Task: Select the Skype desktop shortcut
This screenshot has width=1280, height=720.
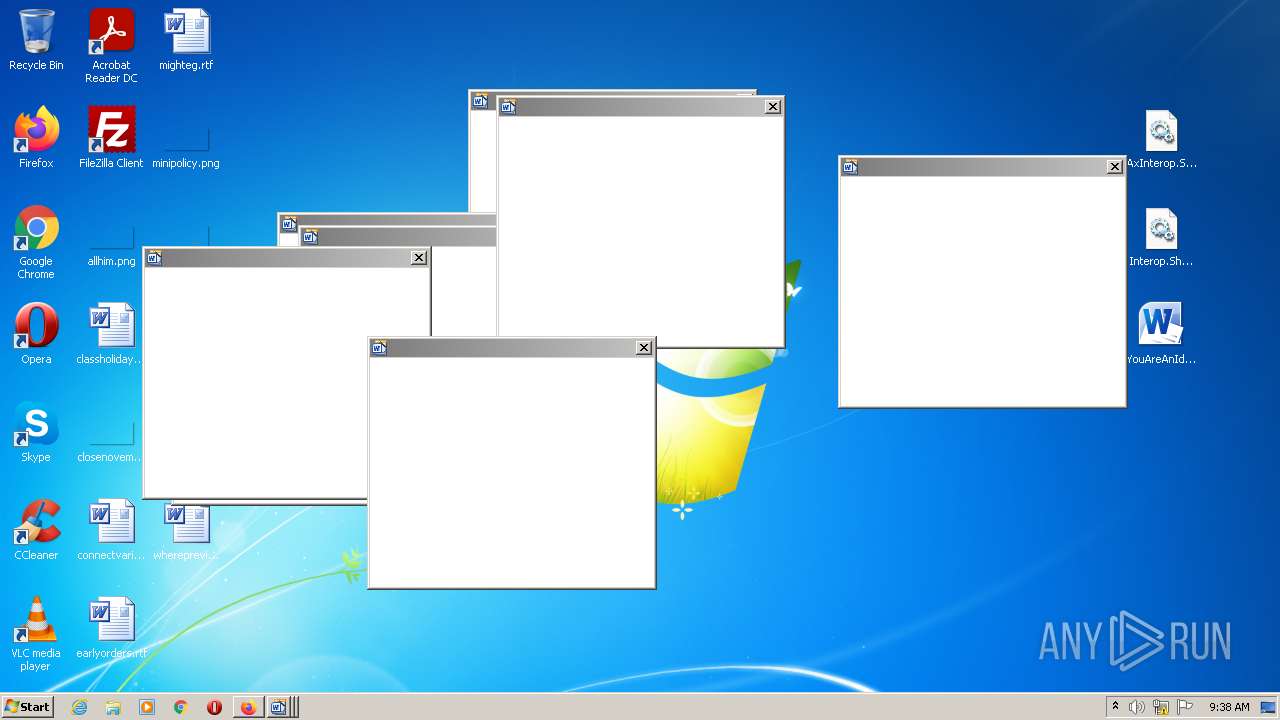Action: coord(36,432)
